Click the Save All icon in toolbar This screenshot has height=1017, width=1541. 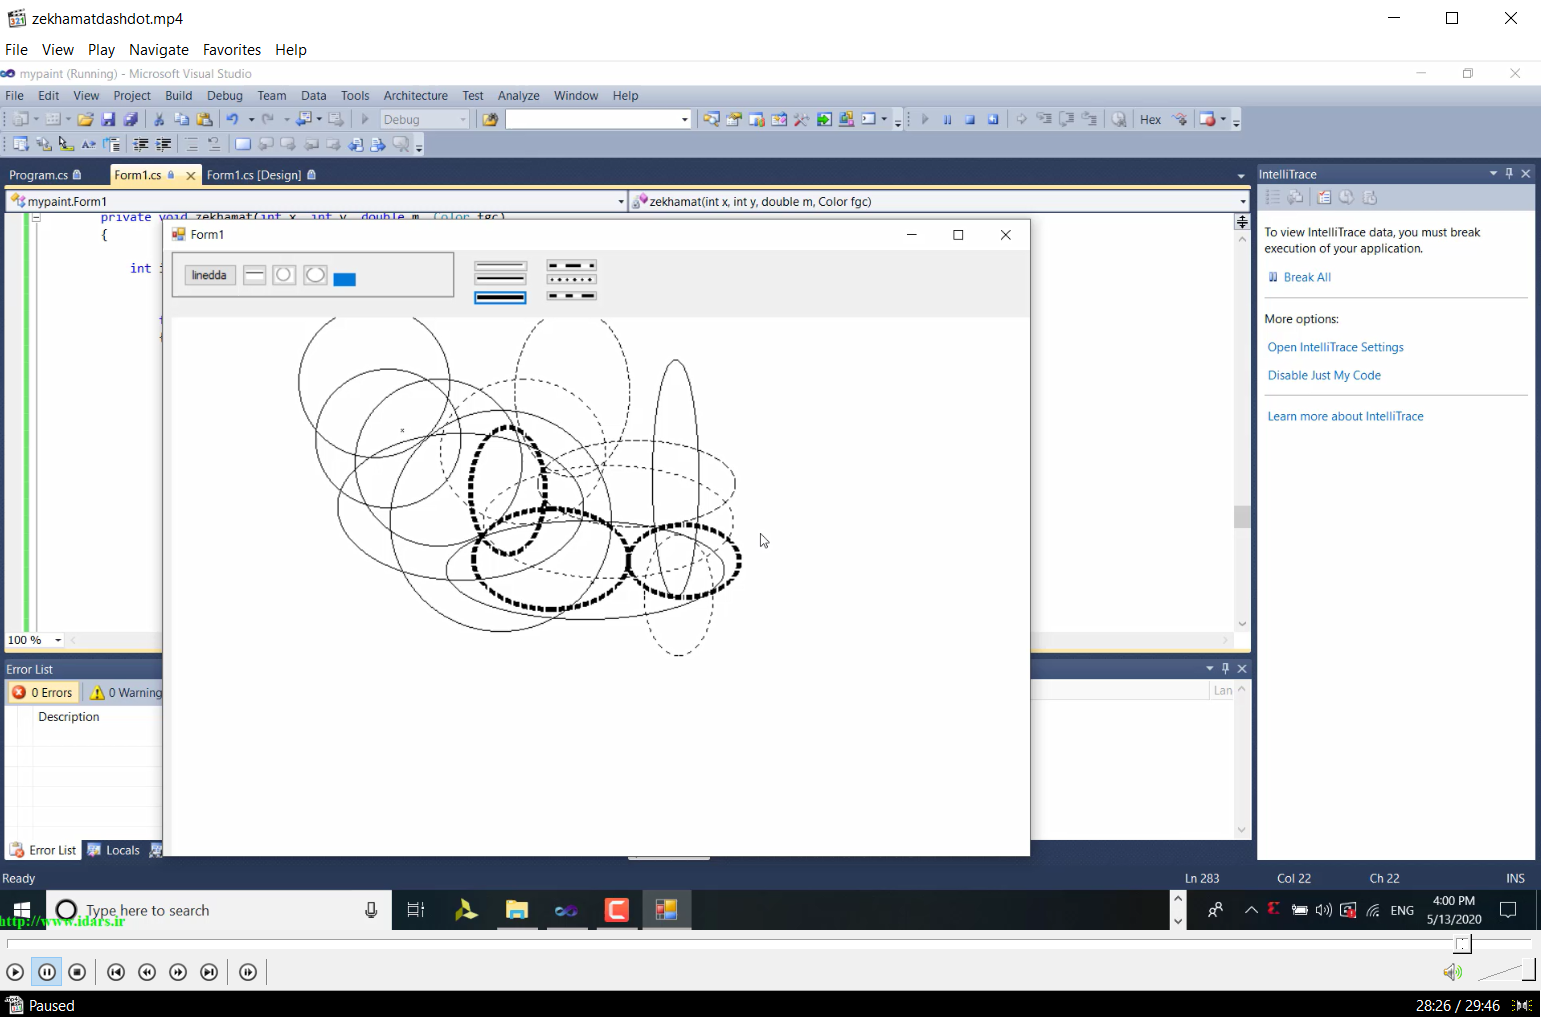pyautogui.click(x=130, y=119)
